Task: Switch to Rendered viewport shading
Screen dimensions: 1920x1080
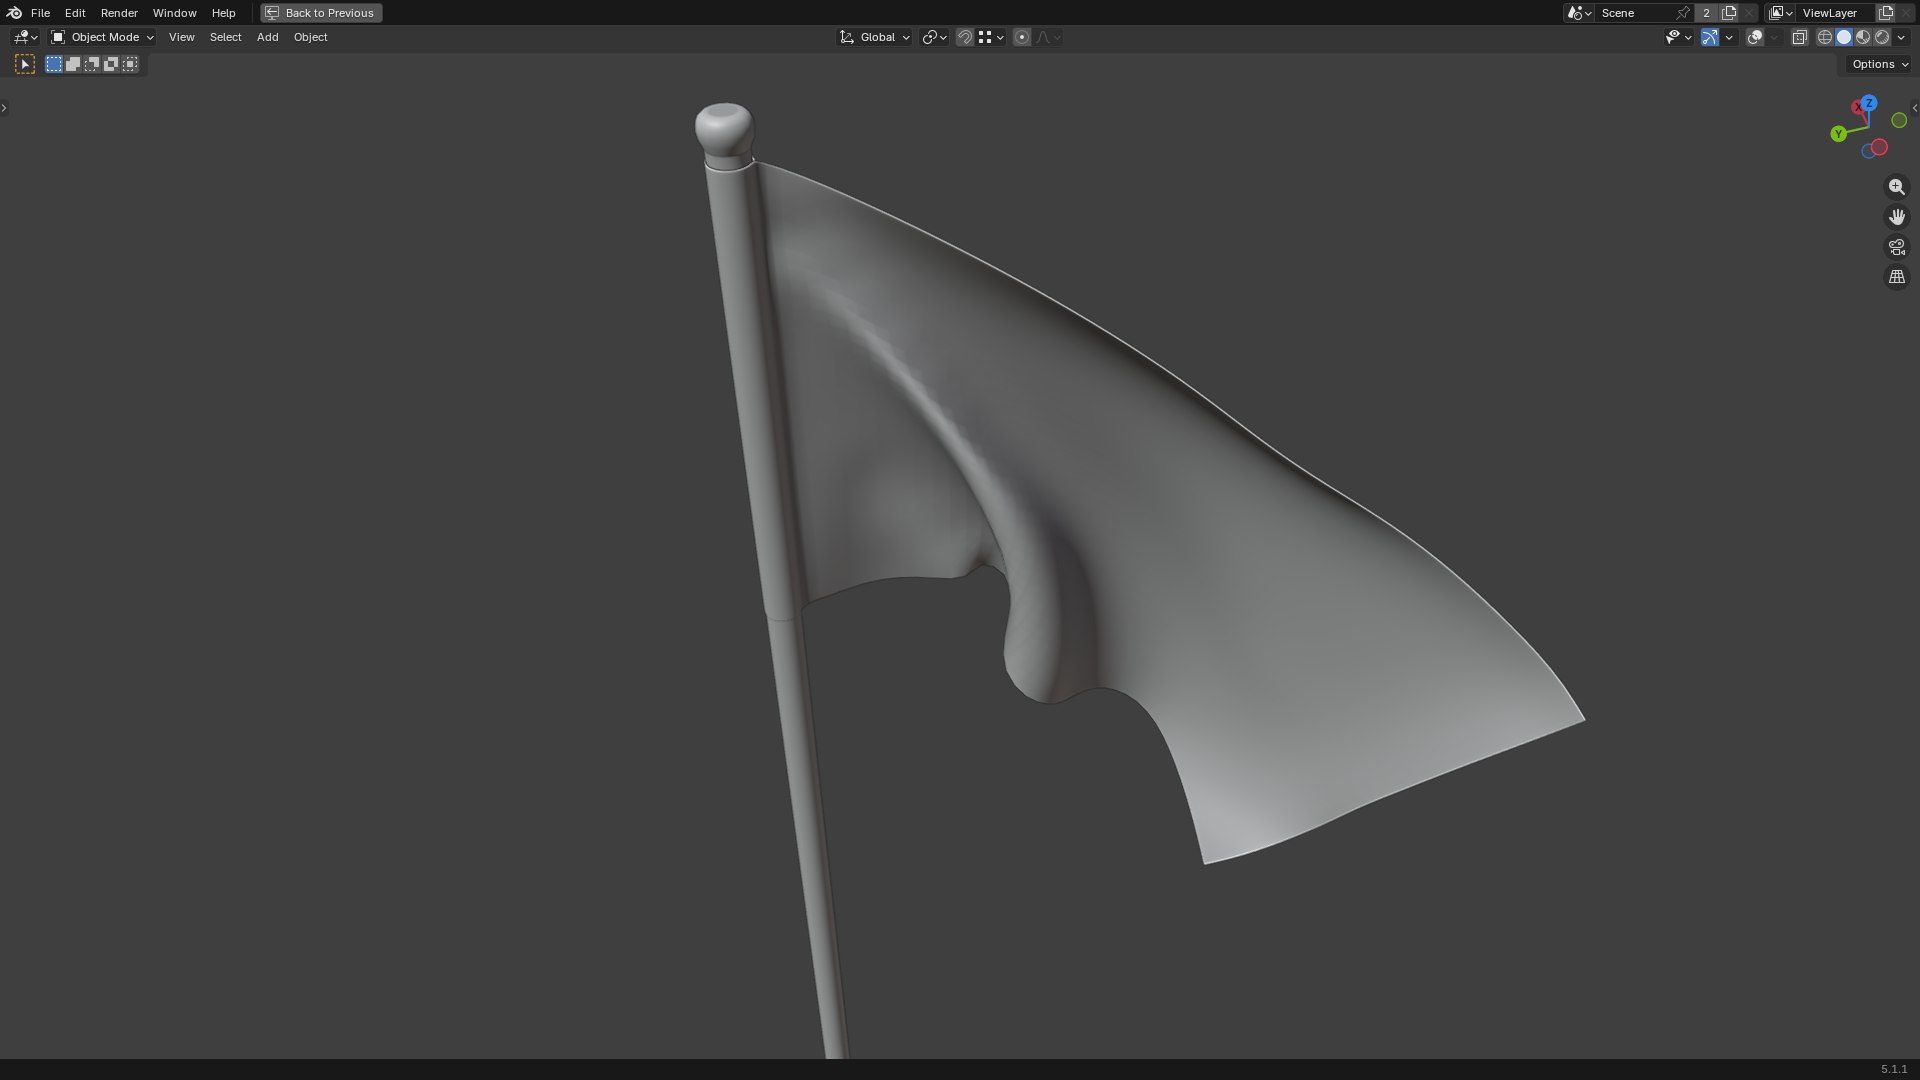Action: click(1882, 37)
